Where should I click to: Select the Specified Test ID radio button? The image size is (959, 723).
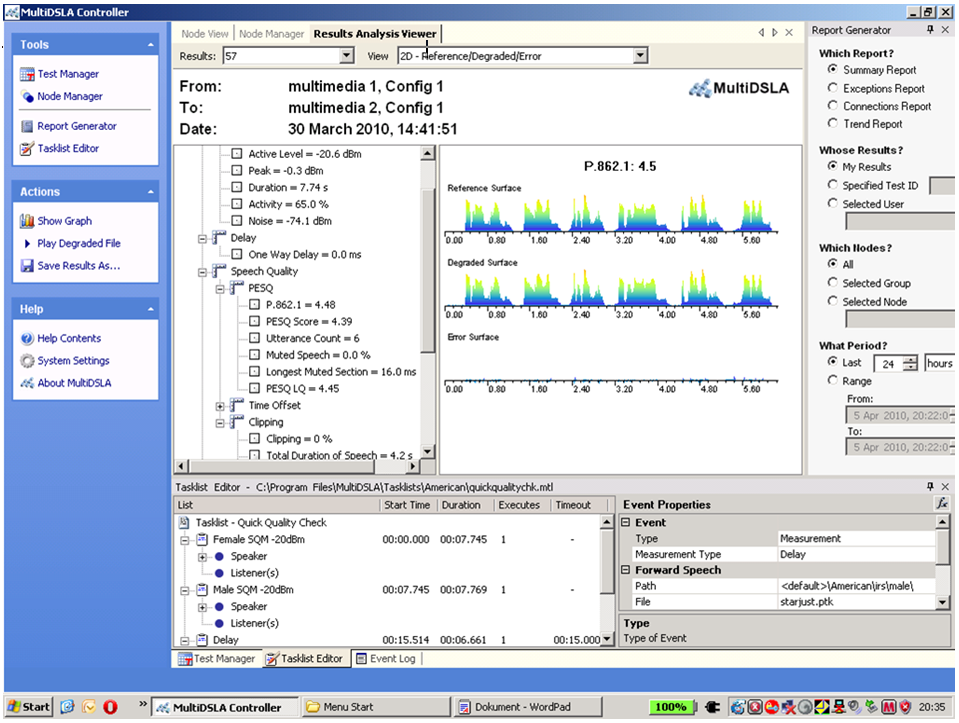point(833,185)
